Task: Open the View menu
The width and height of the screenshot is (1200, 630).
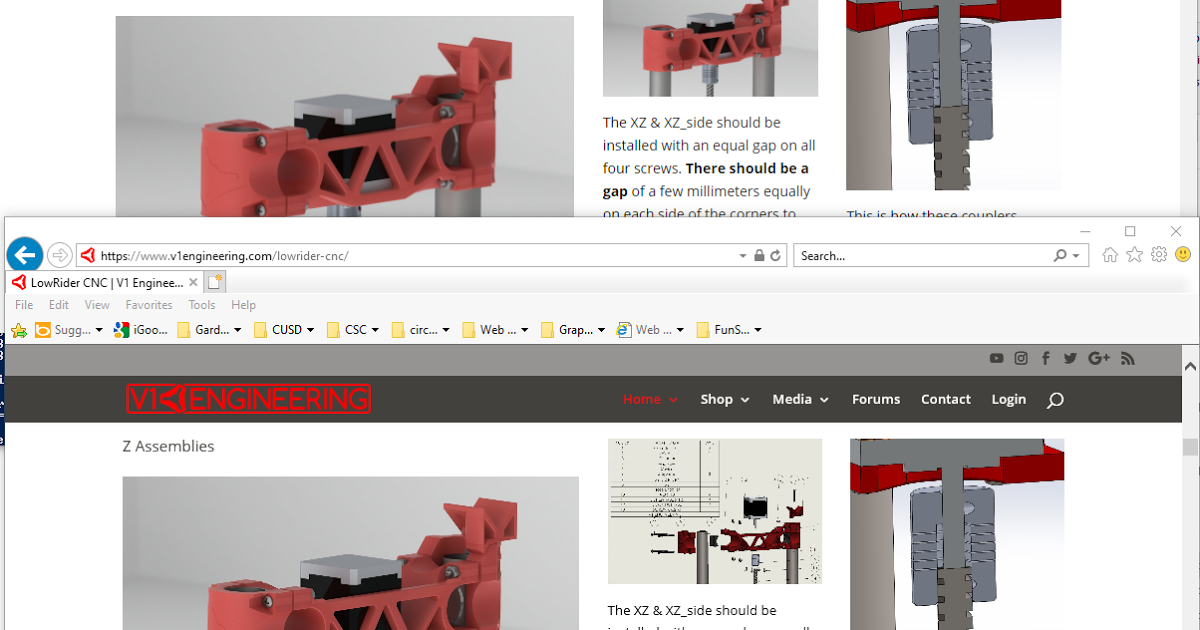Action: [97, 305]
